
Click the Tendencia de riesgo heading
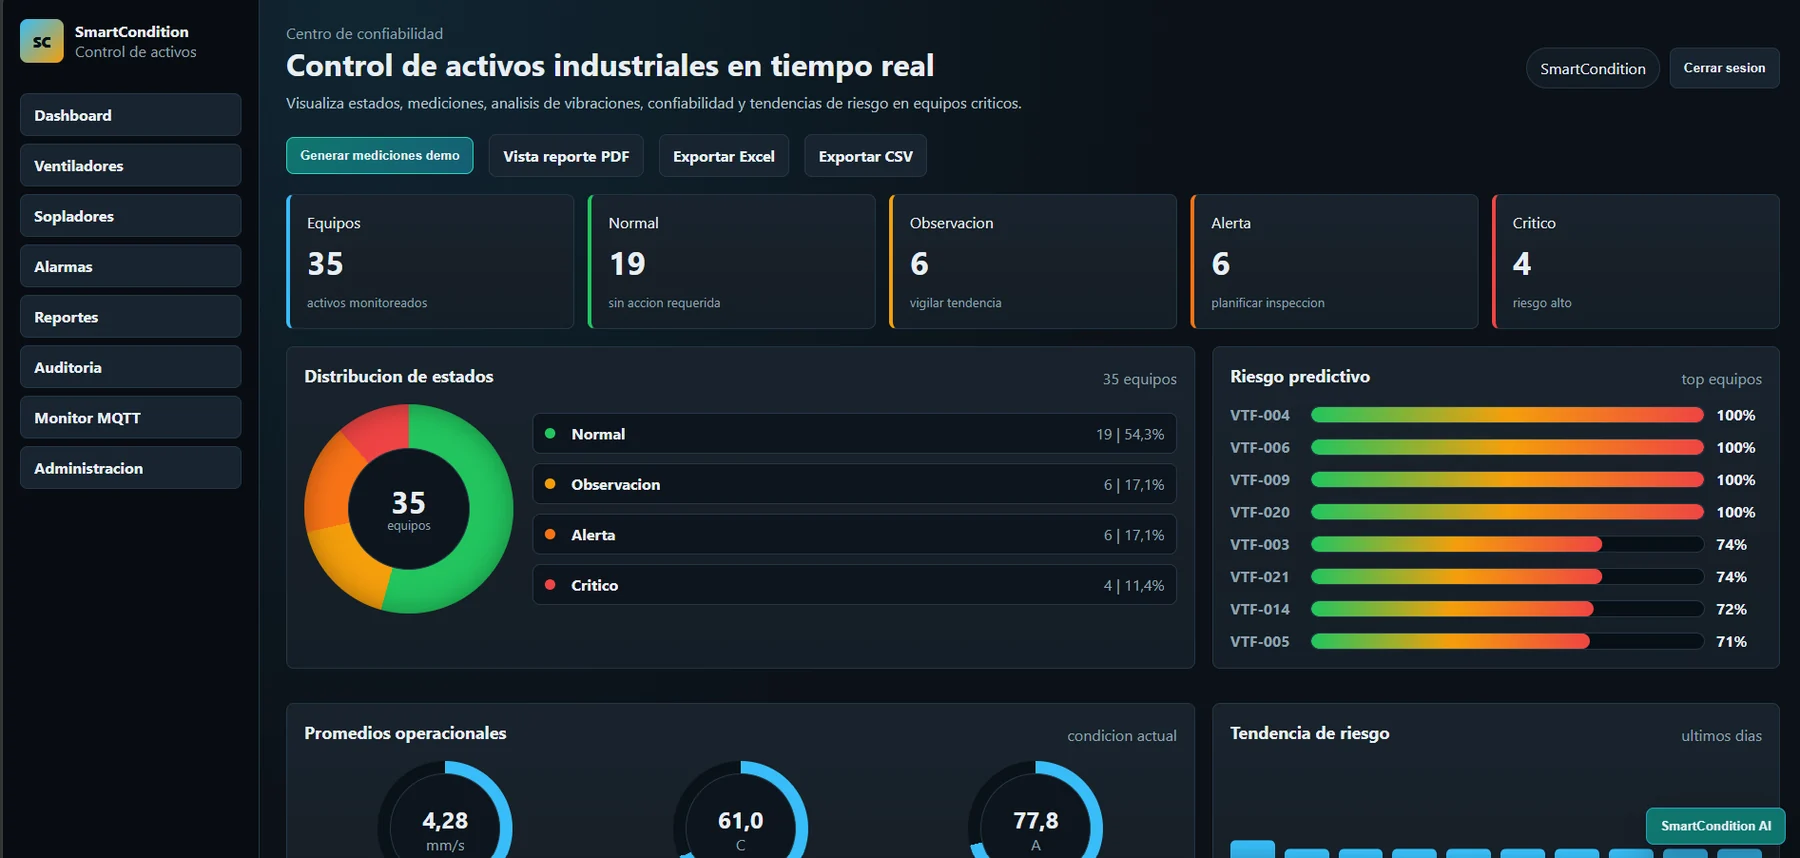[x=1310, y=733]
